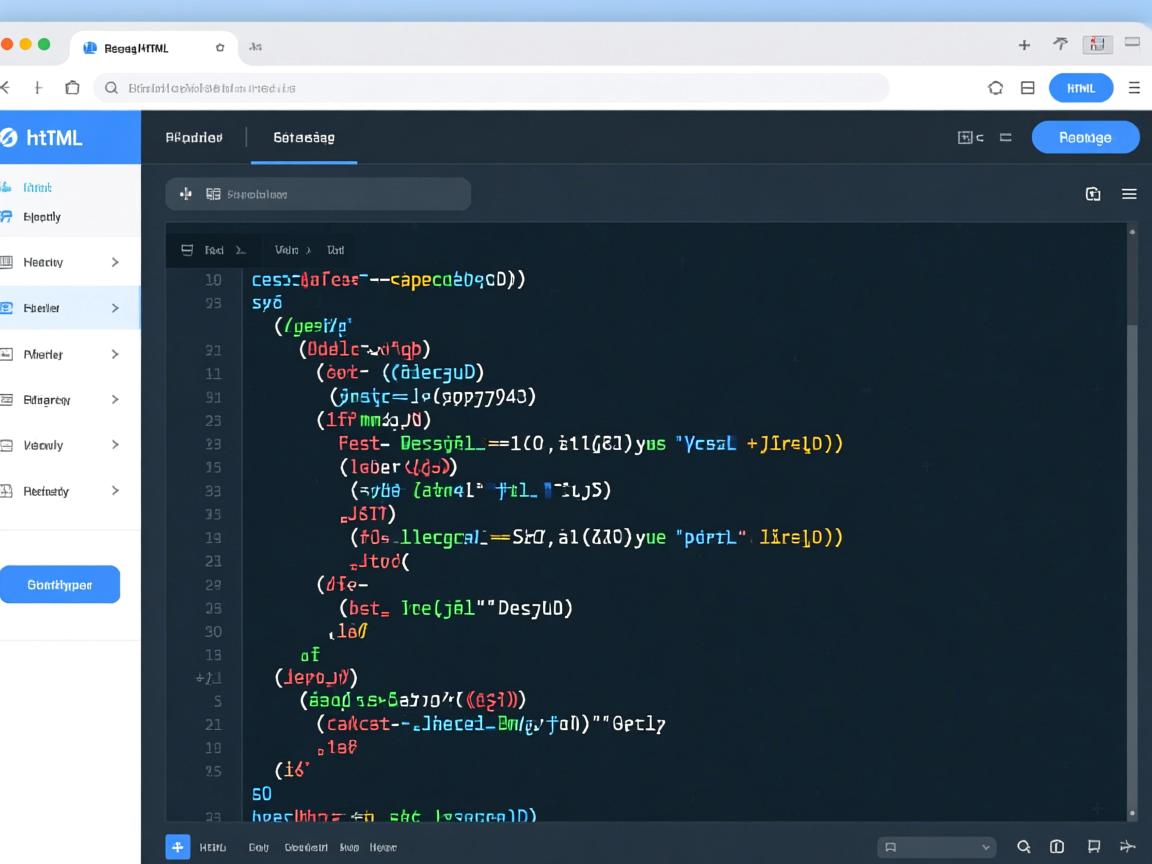This screenshot has width=1152, height=864.
Task: Click the blue HTML pill button in browser toolbar
Action: tap(1081, 88)
